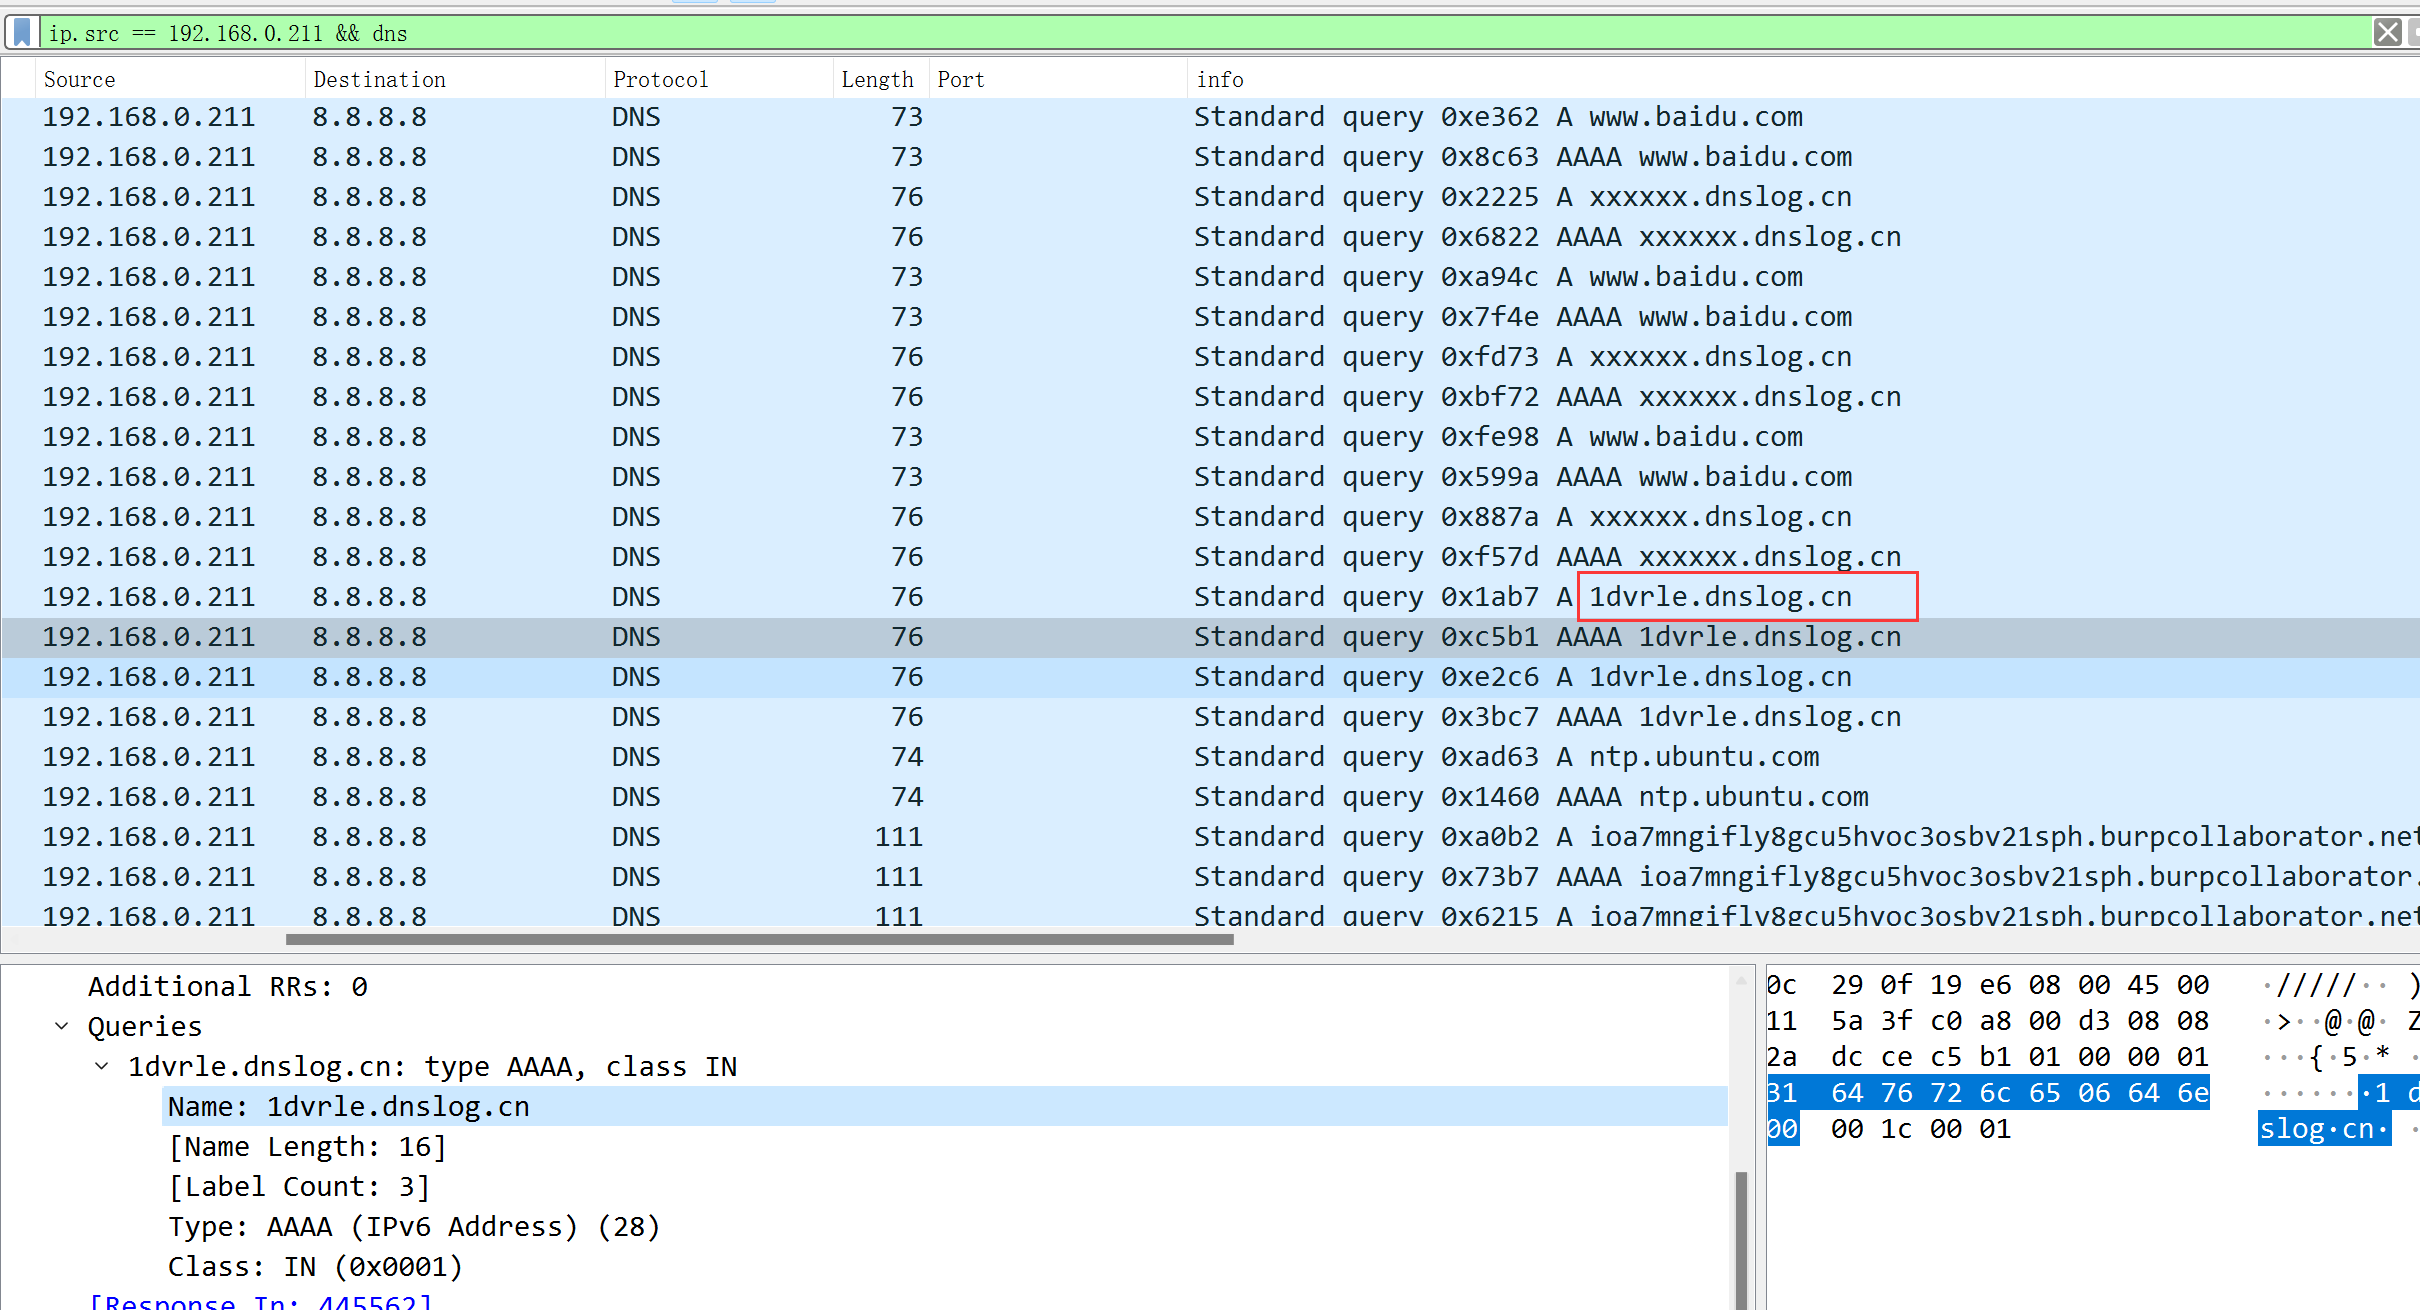Select the [Name Length: 16] field
This screenshot has height=1310, width=2420.
click(x=307, y=1146)
